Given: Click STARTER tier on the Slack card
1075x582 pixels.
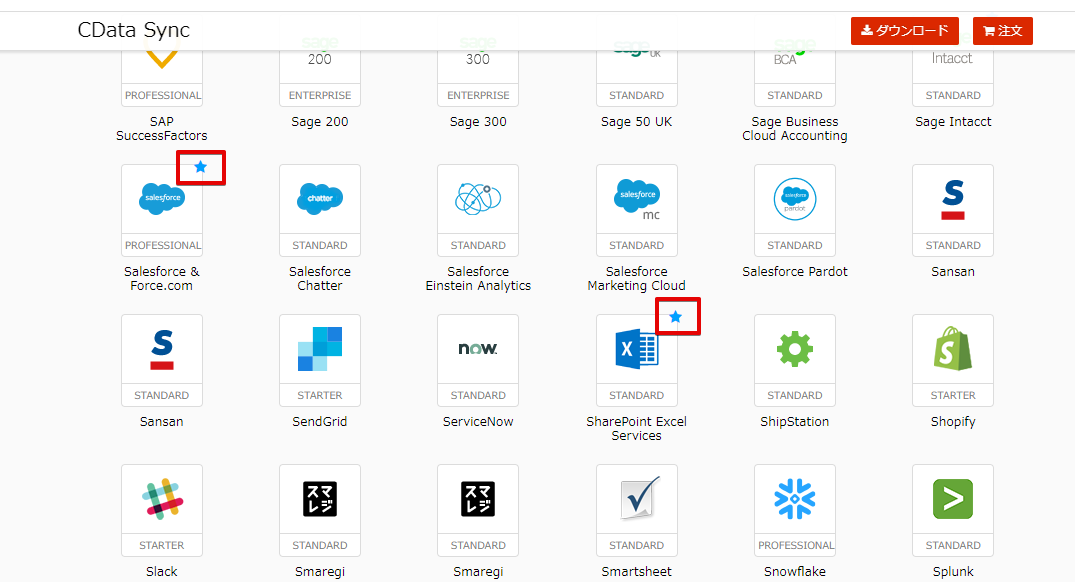Looking at the screenshot, I should [x=162, y=546].
